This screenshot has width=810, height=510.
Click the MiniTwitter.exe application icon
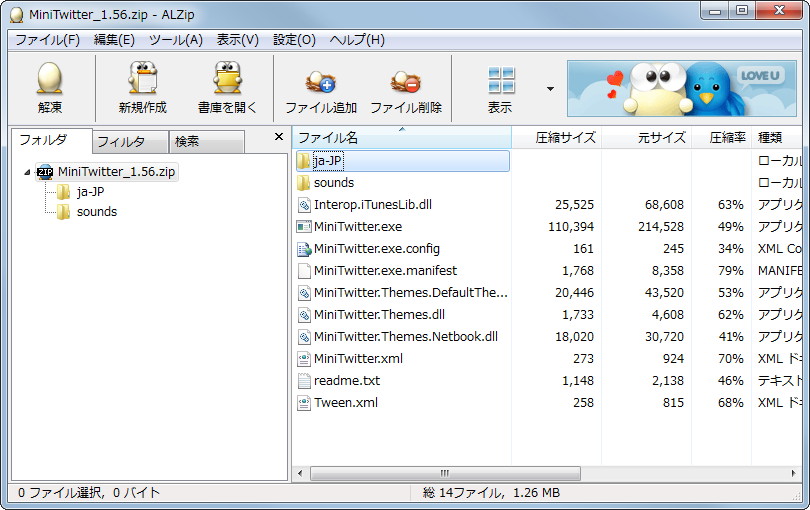[x=304, y=227]
